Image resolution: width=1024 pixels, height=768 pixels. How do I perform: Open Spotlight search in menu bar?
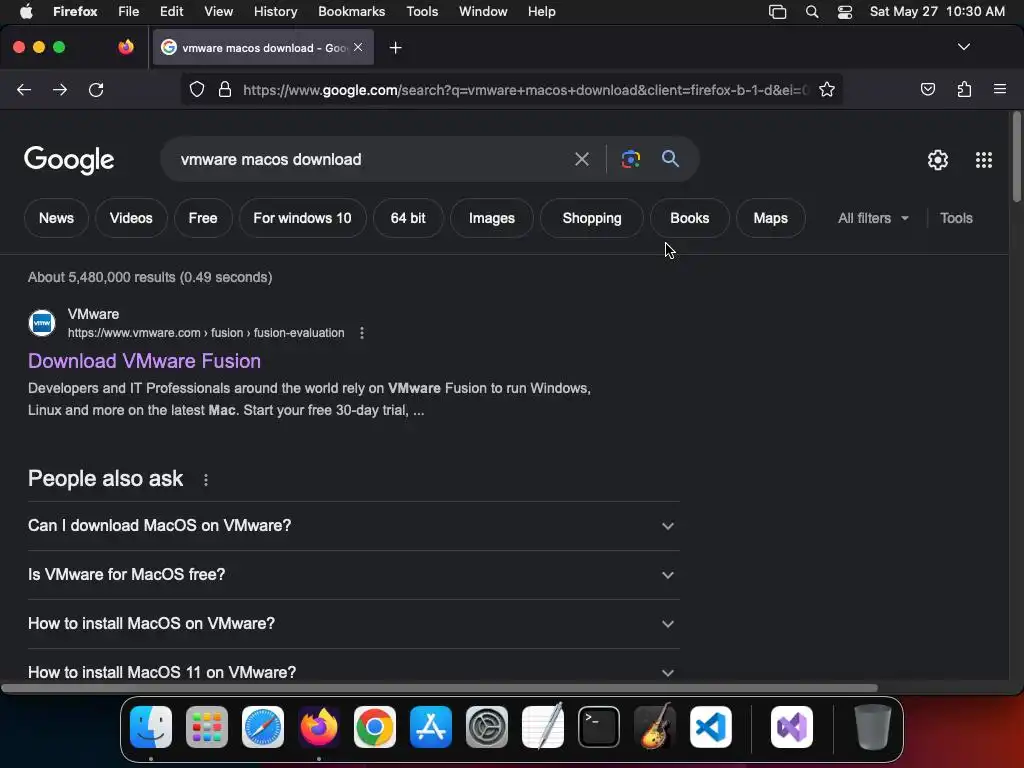pyautogui.click(x=812, y=12)
